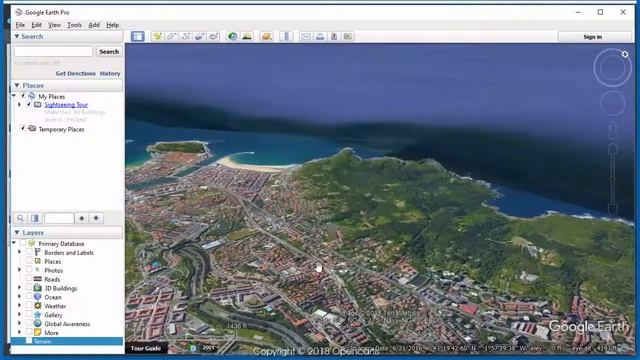Click the Save Image toolbar icon
Screen dimensions: 640x360
(334, 36)
